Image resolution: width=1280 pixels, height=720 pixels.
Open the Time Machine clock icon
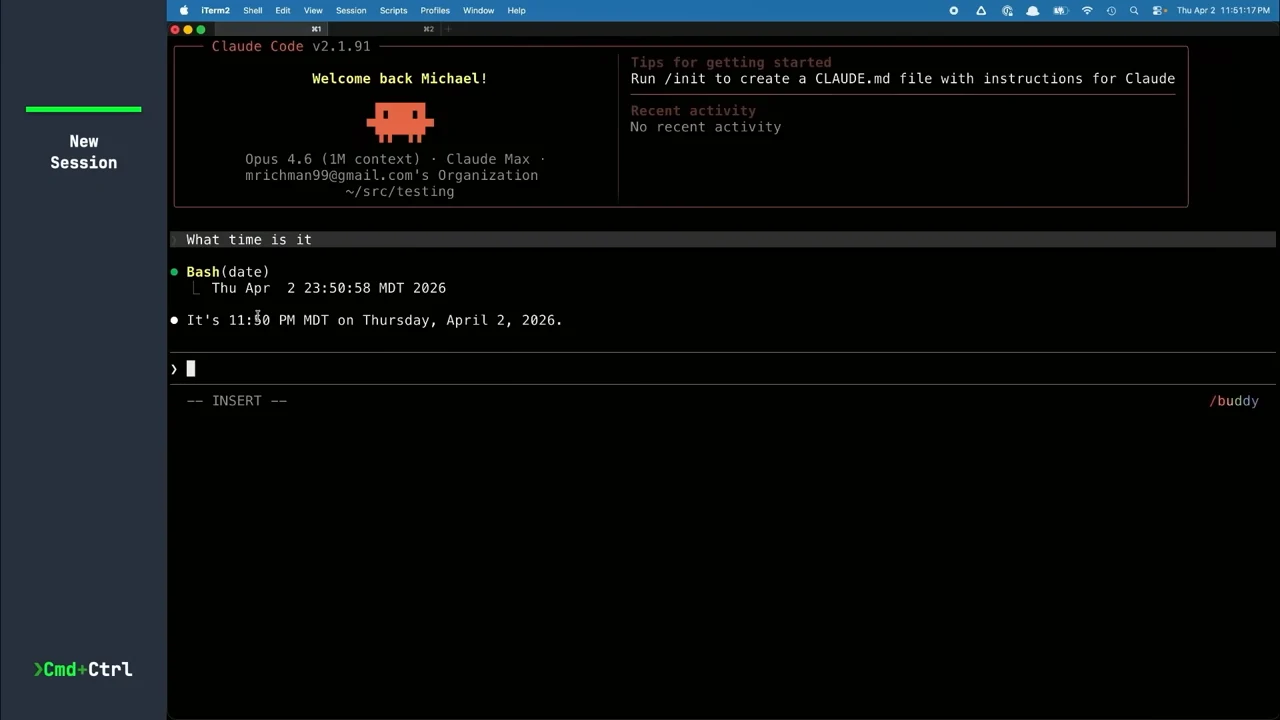tap(1111, 10)
